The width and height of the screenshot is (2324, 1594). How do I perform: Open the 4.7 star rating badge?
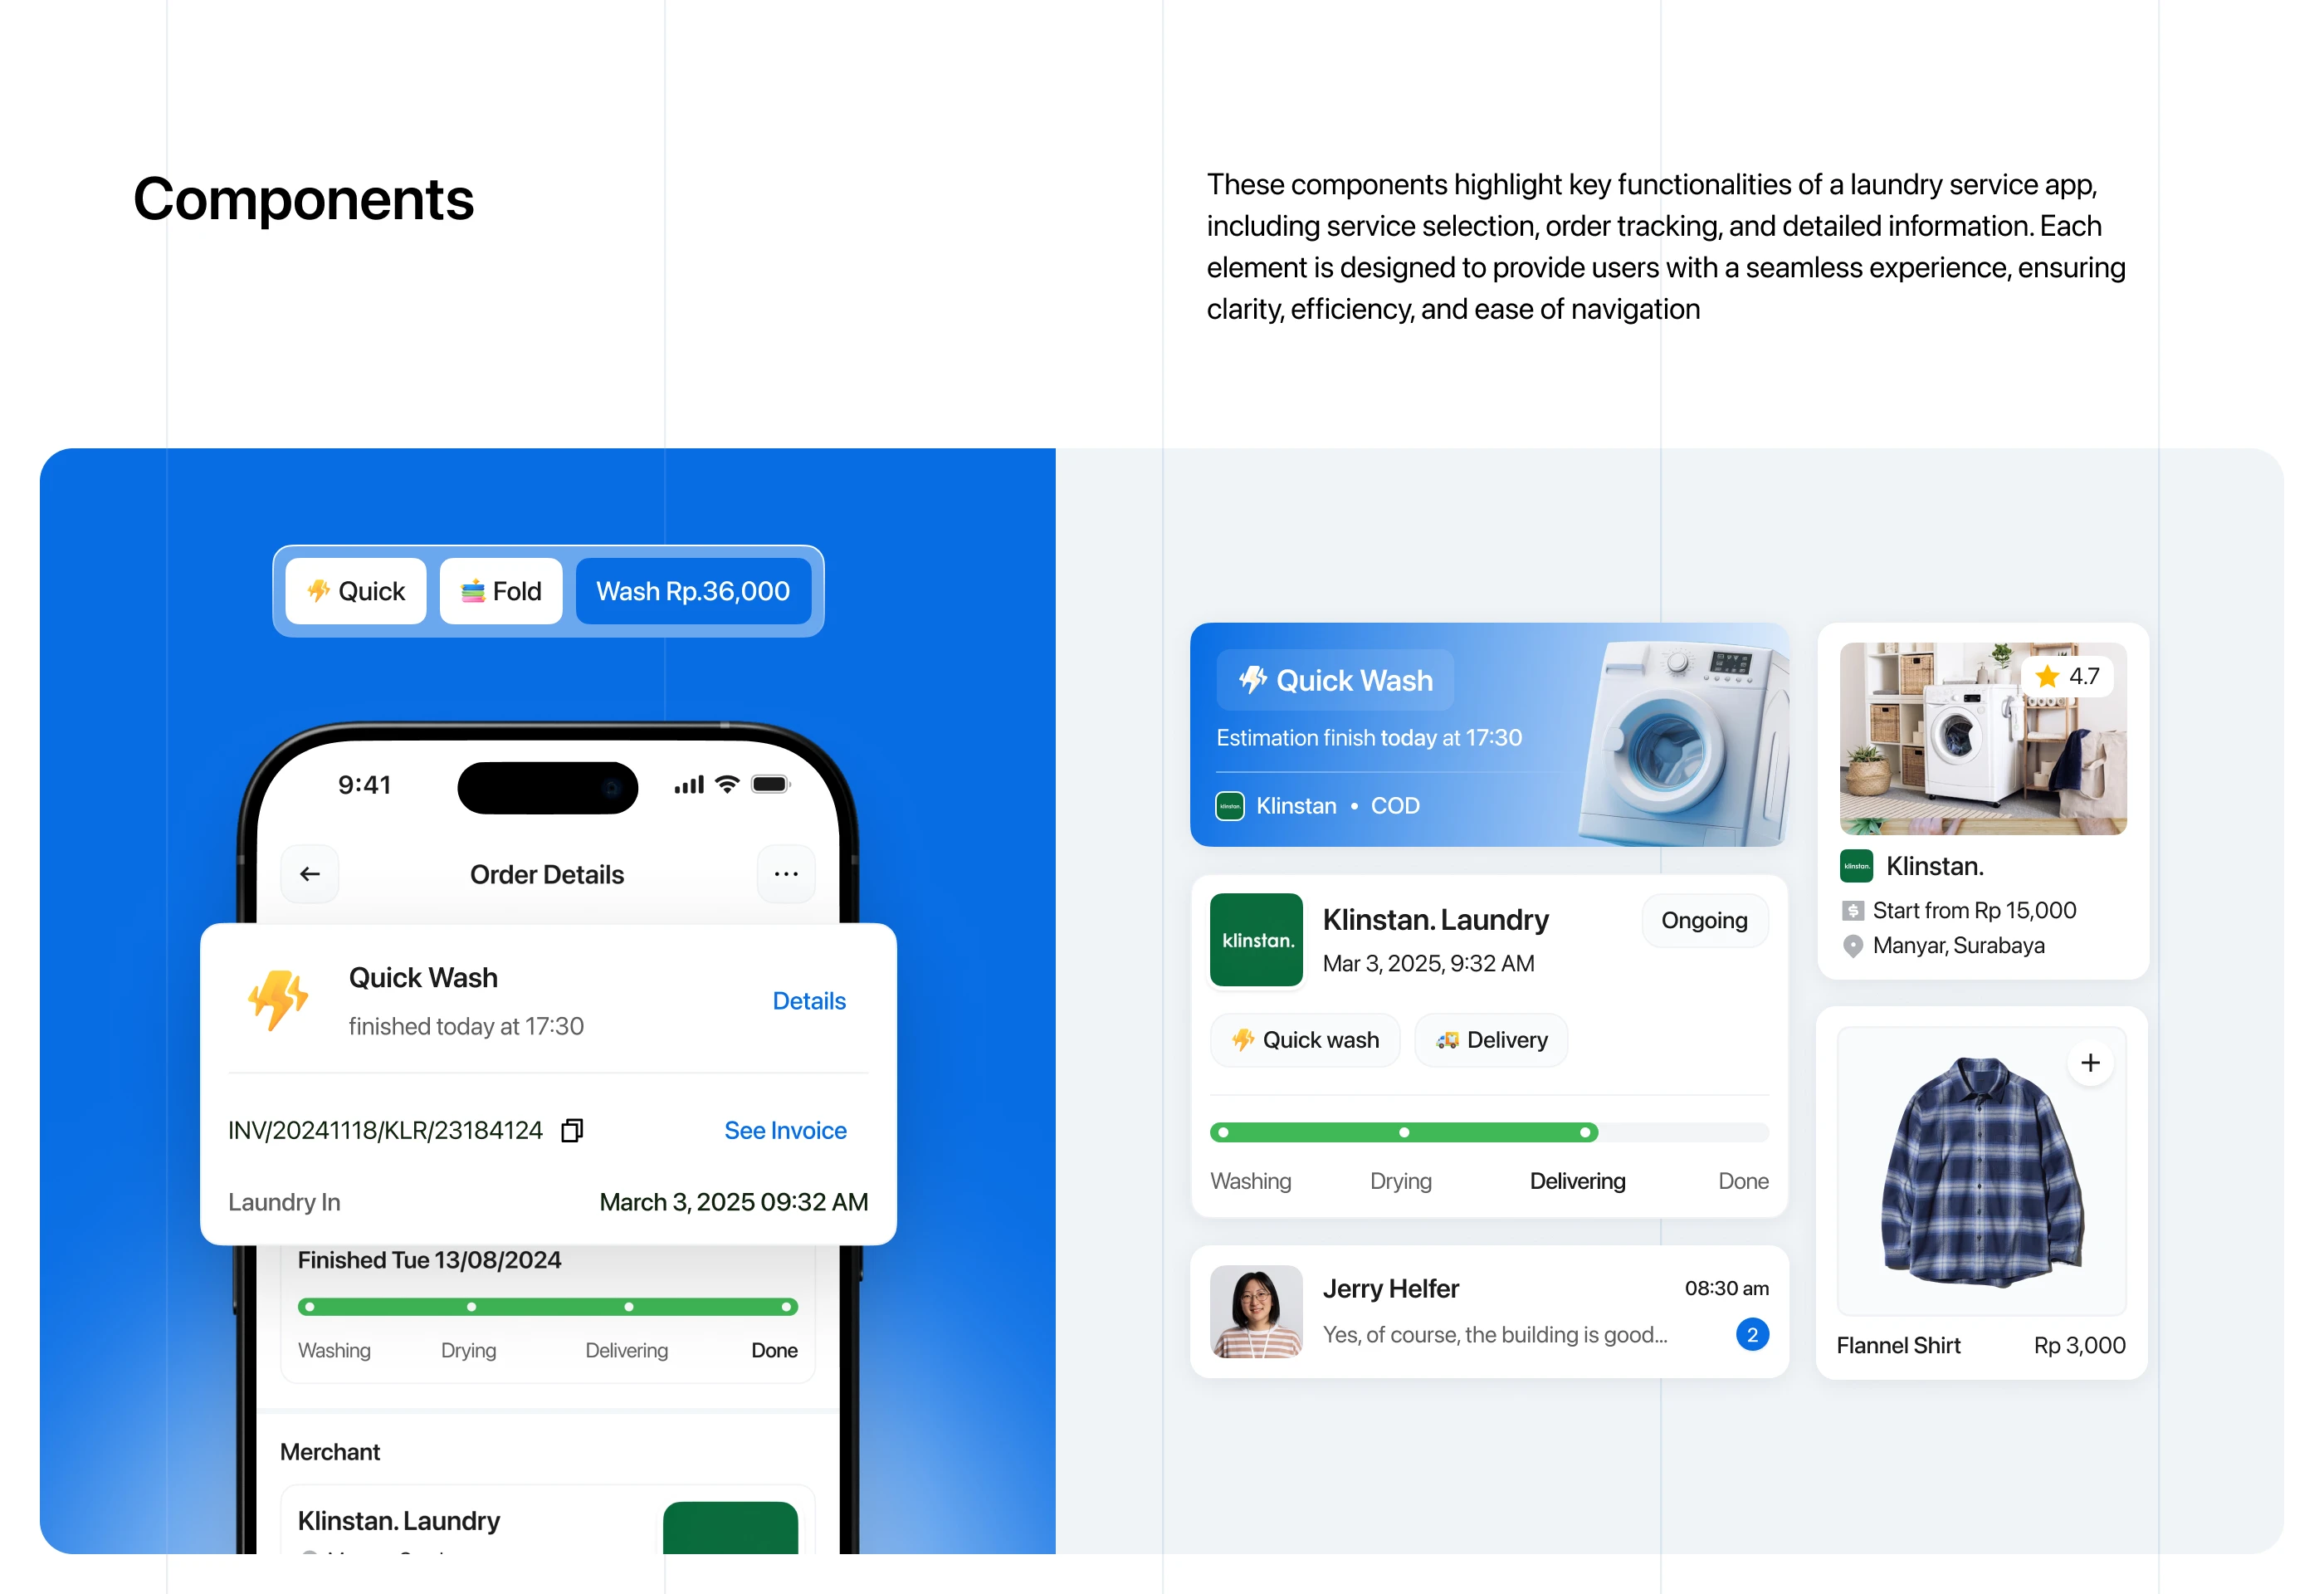pyautogui.click(x=2067, y=677)
